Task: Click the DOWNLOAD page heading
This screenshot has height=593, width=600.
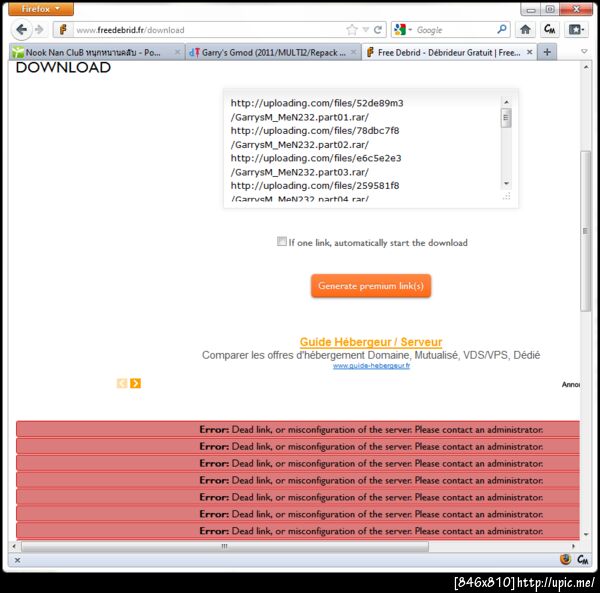Action: point(63,67)
